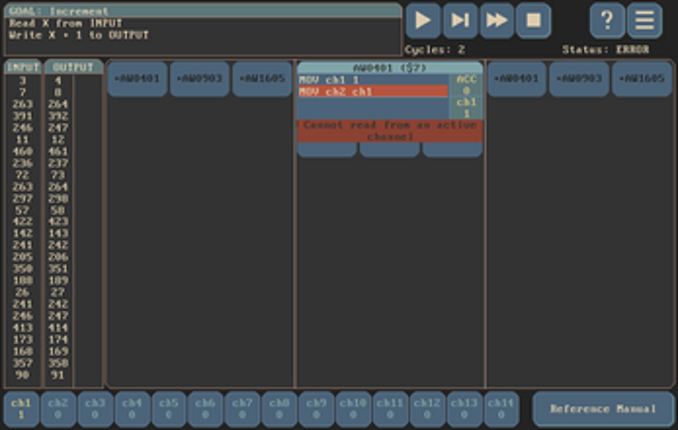Advance one cycle with the Step button
The width and height of the screenshot is (678, 430).
click(x=460, y=20)
